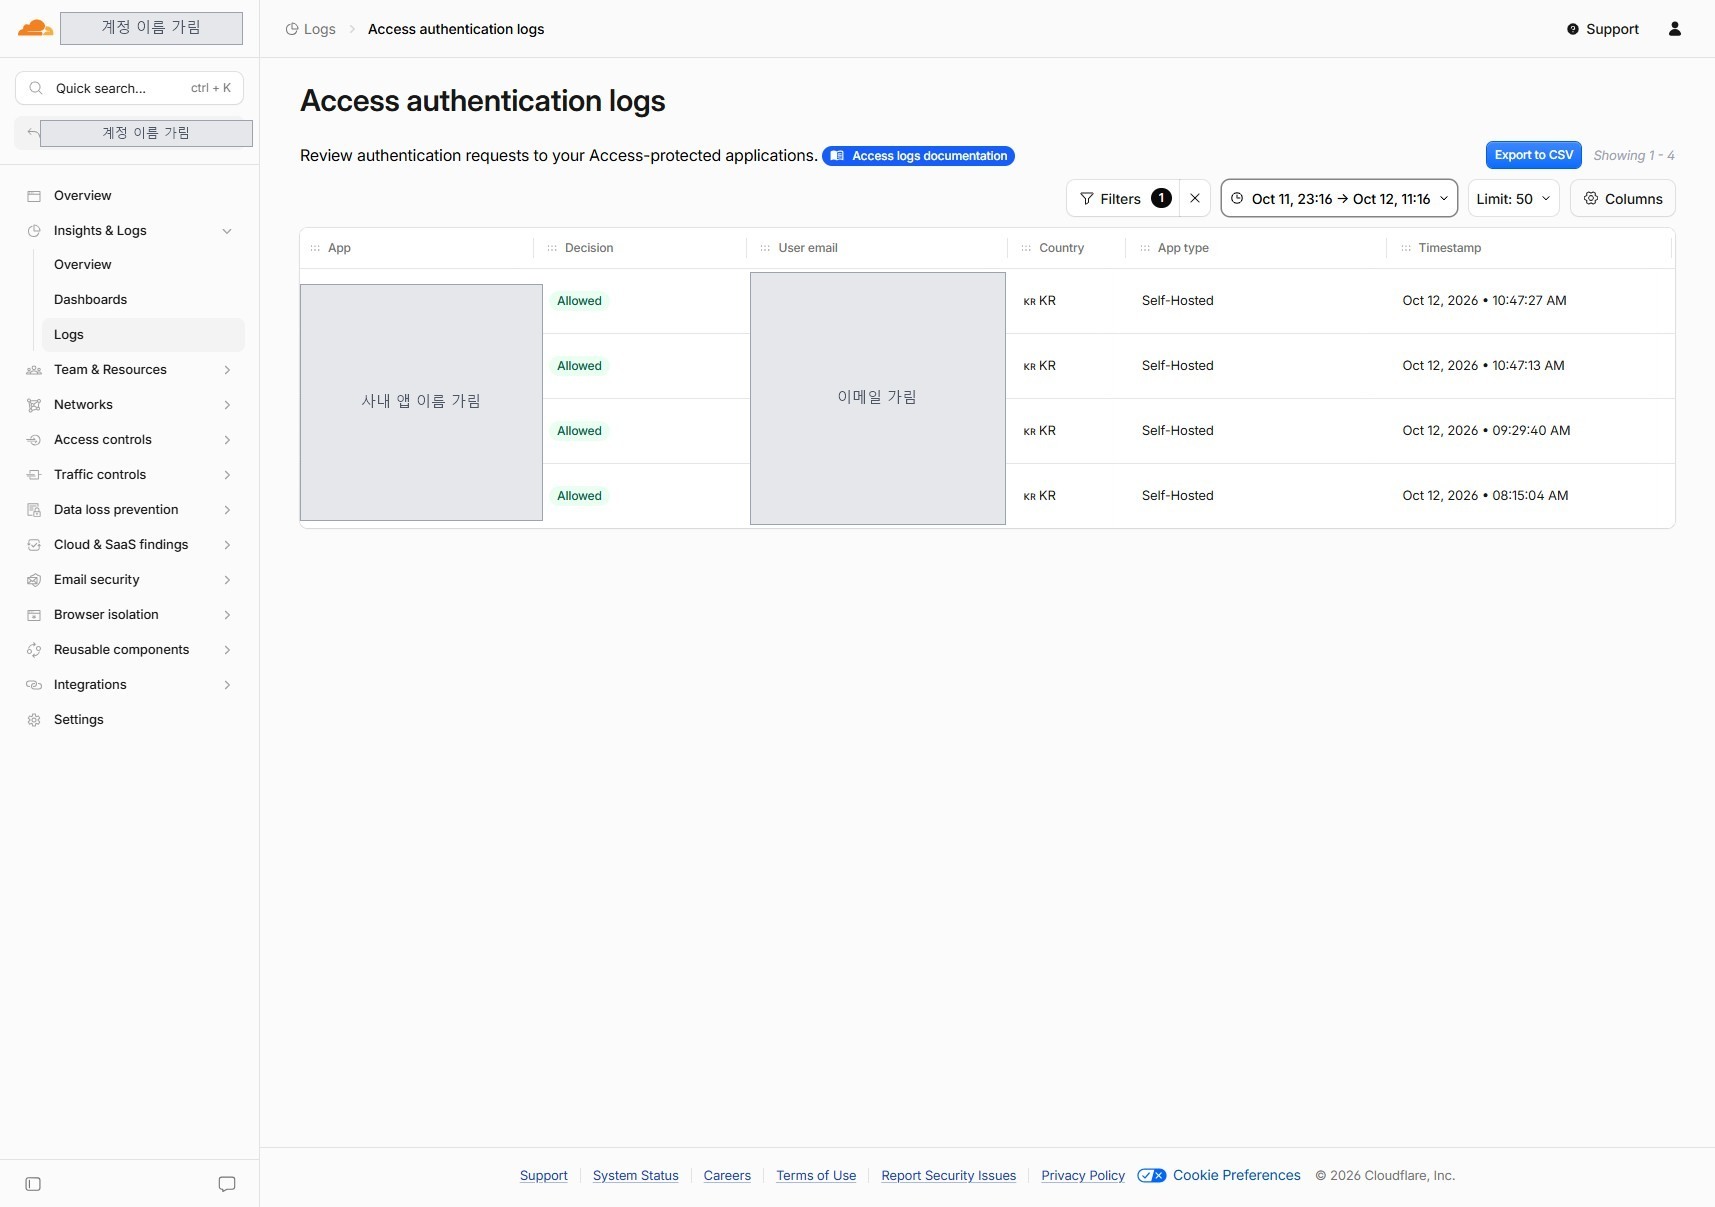Open System Status footer link
The height and width of the screenshot is (1207, 1715).
click(635, 1176)
